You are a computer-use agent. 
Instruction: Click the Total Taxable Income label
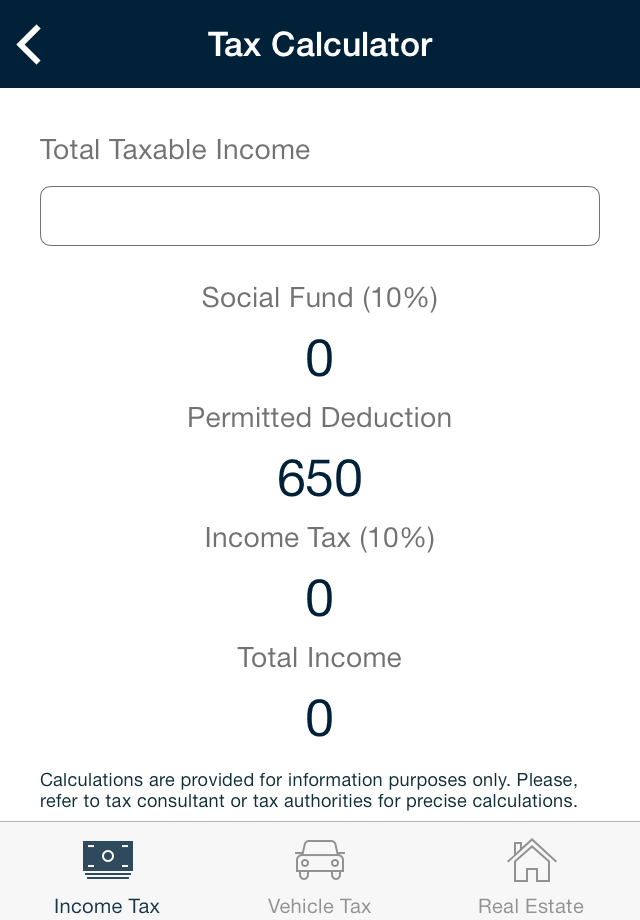coord(175,149)
